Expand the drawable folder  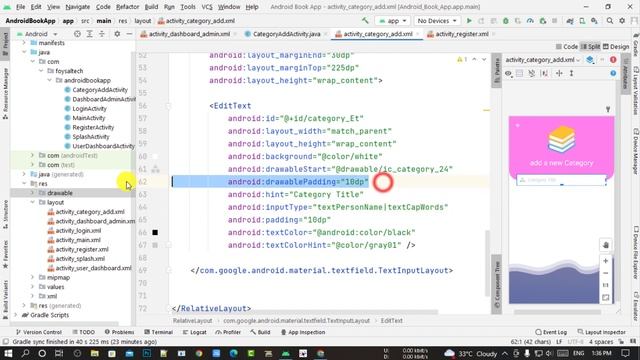[x=33, y=193]
